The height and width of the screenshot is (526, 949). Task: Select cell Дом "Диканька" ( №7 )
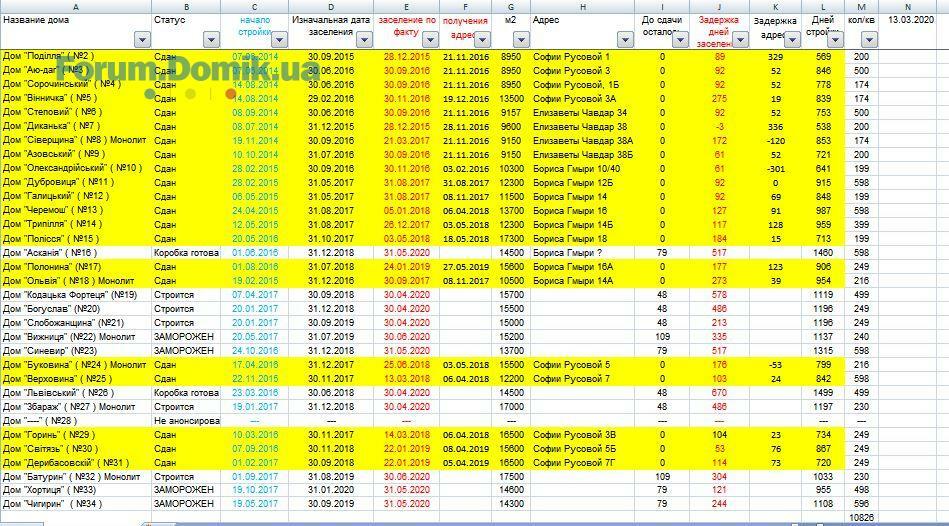tap(76, 126)
